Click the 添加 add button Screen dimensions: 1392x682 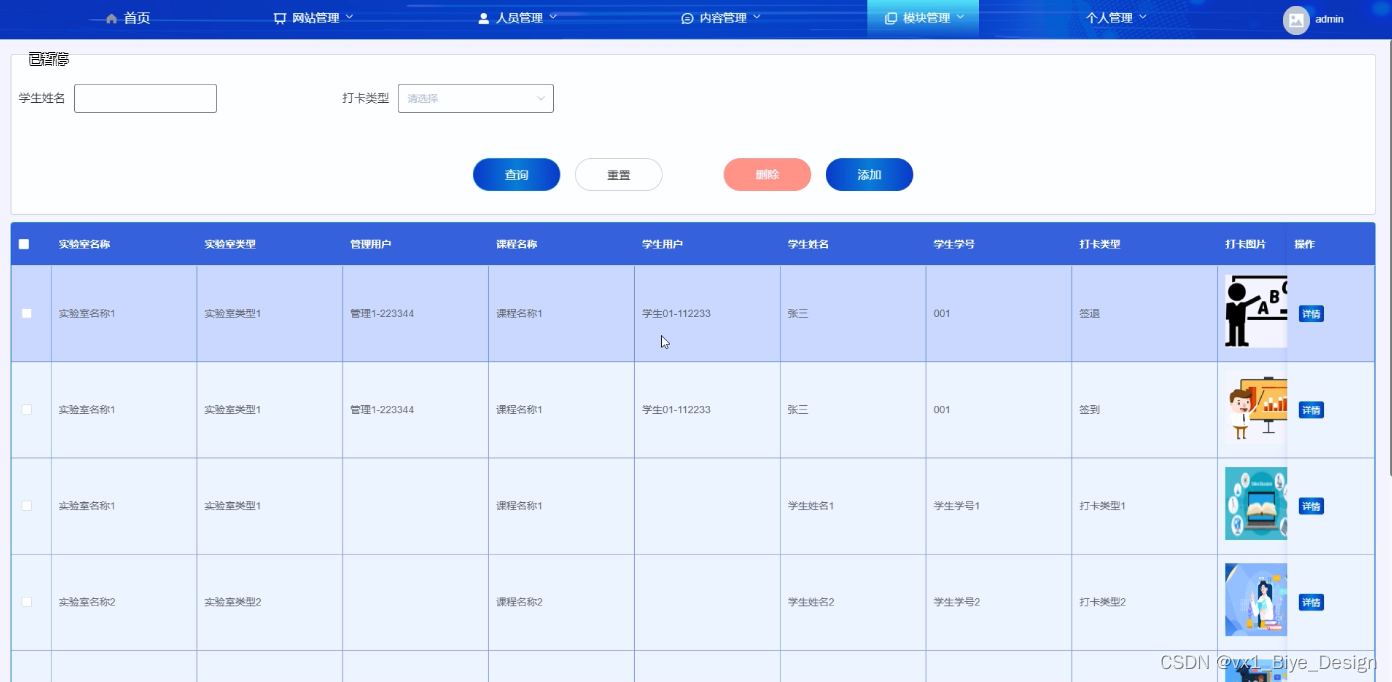tap(869, 175)
